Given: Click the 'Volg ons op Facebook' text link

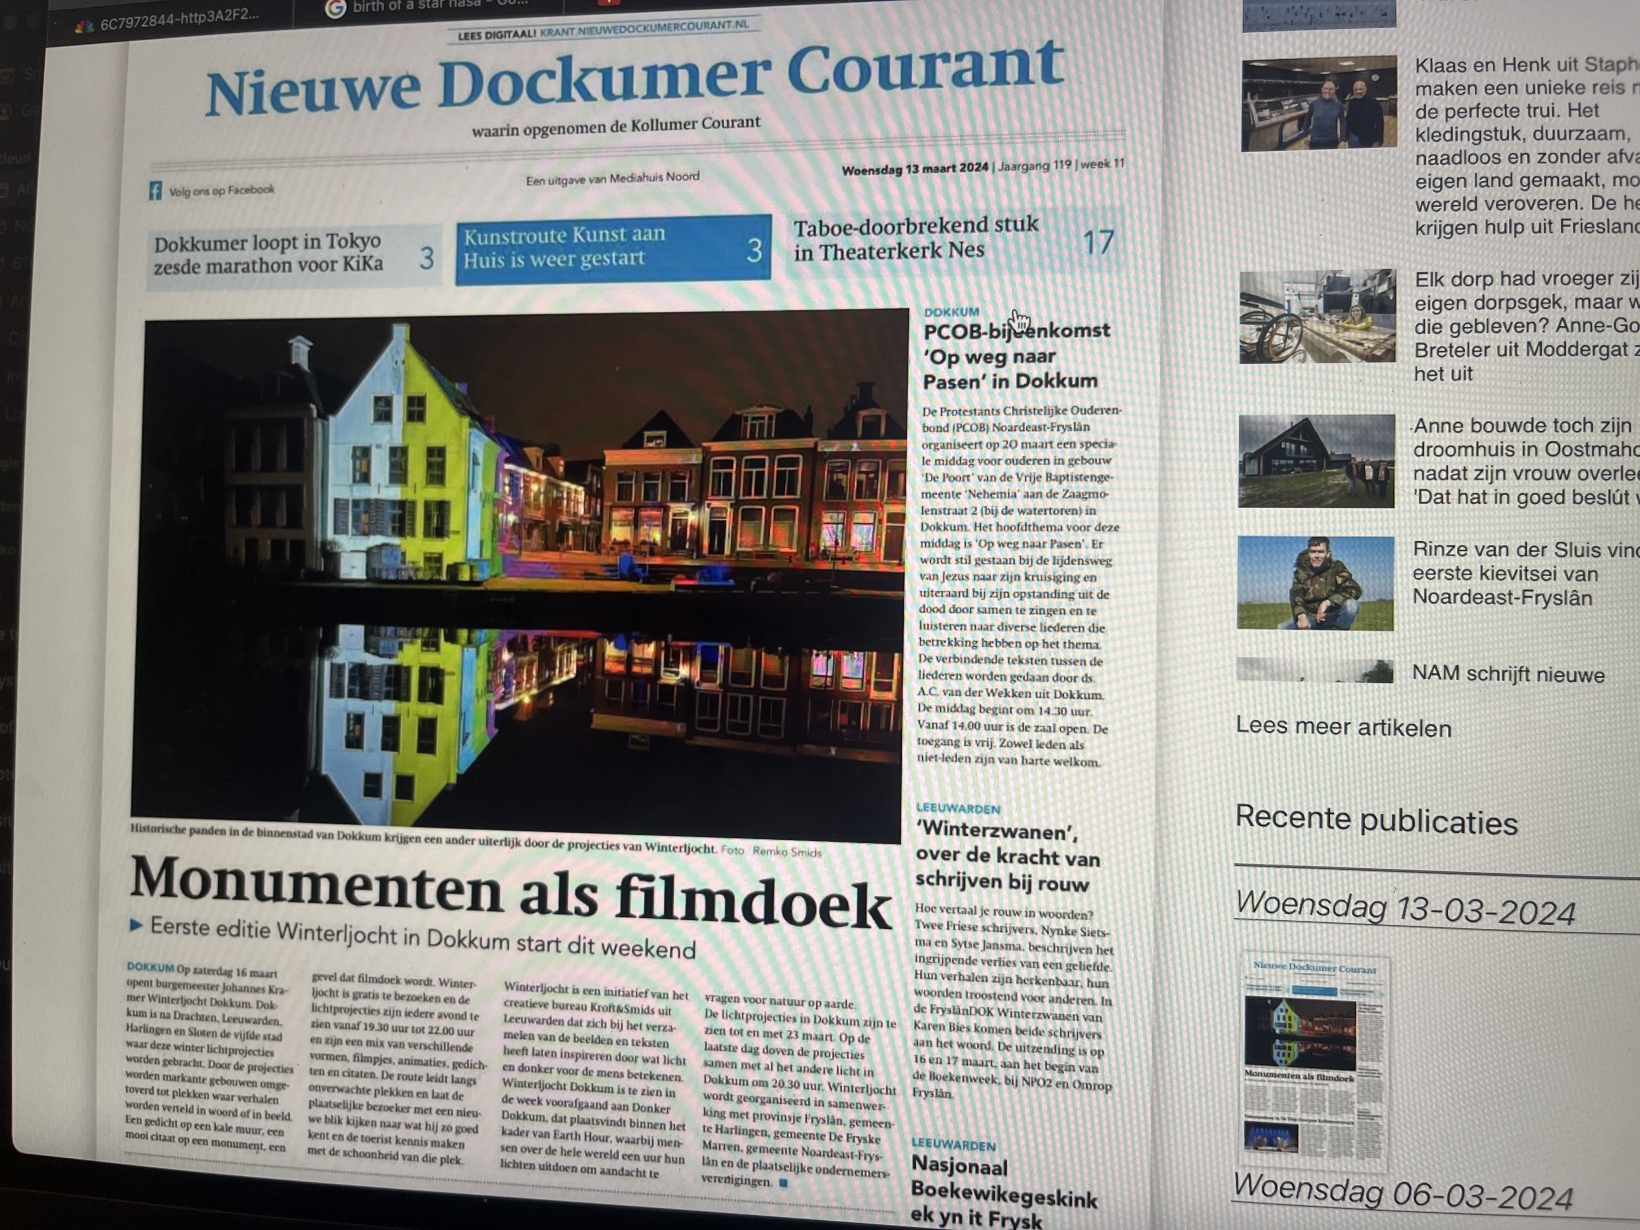Looking at the screenshot, I should pos(221,190).
